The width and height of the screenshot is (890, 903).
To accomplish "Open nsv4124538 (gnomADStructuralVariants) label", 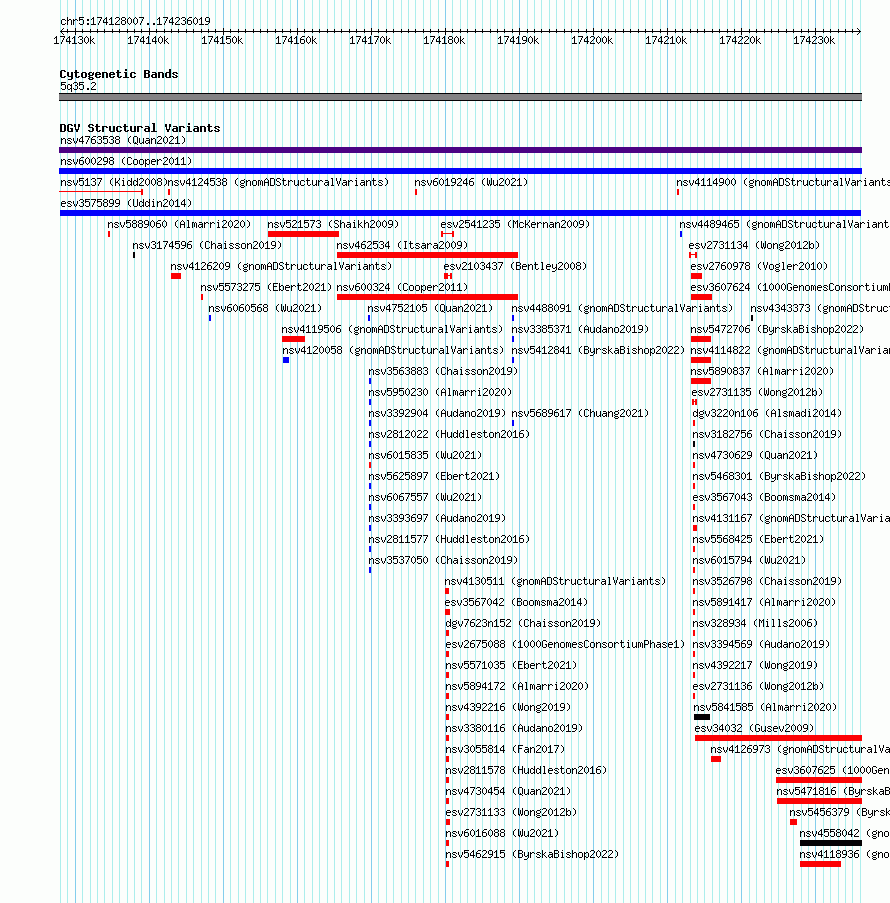I will click(x=278, y=183).
